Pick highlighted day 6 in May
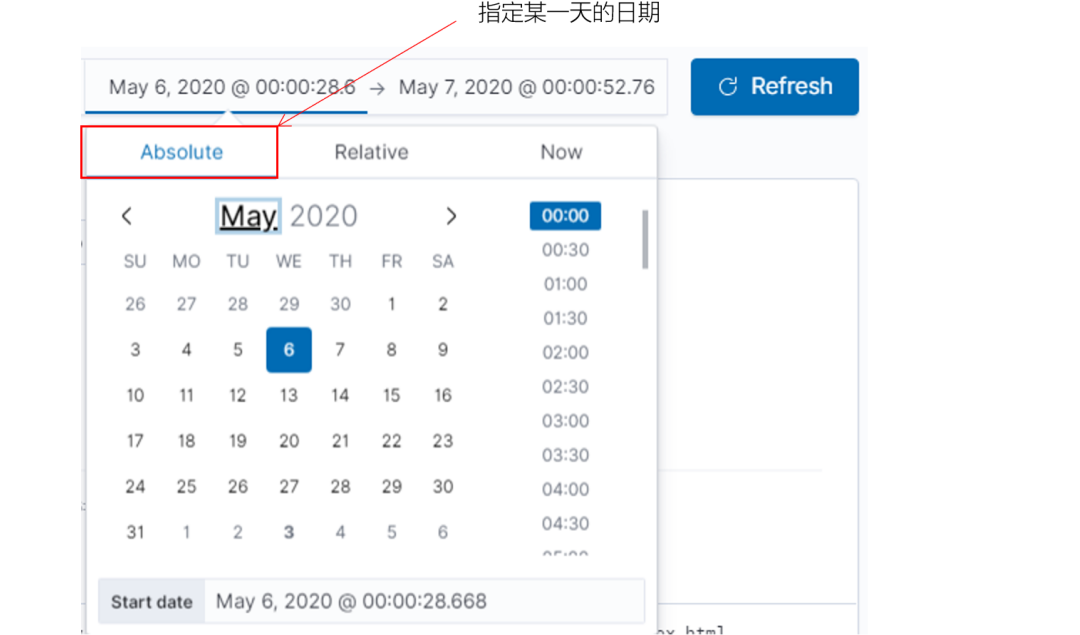The height and width of the screenshot is (635, 1080). tap(289, 350)
